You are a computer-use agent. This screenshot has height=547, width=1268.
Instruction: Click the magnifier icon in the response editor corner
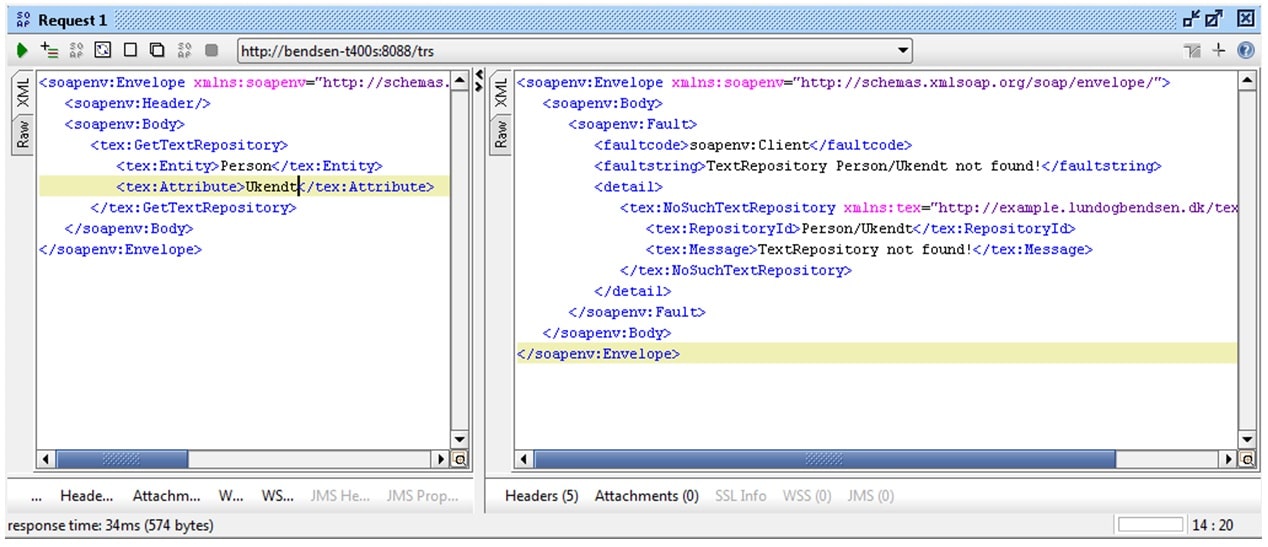[x=1247, y=459]
